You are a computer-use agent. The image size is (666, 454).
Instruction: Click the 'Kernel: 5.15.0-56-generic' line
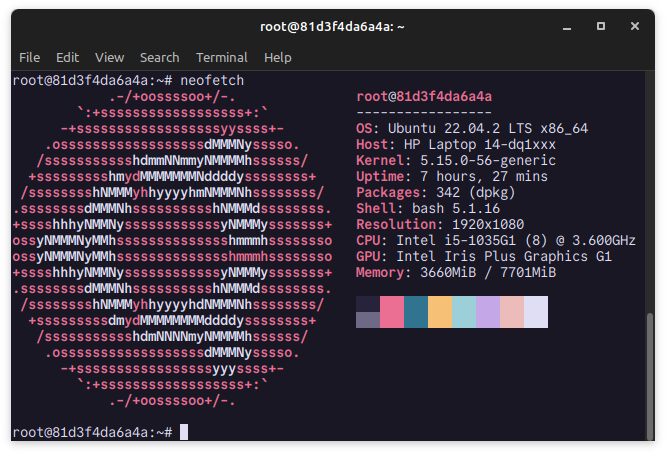click(456, 160)
